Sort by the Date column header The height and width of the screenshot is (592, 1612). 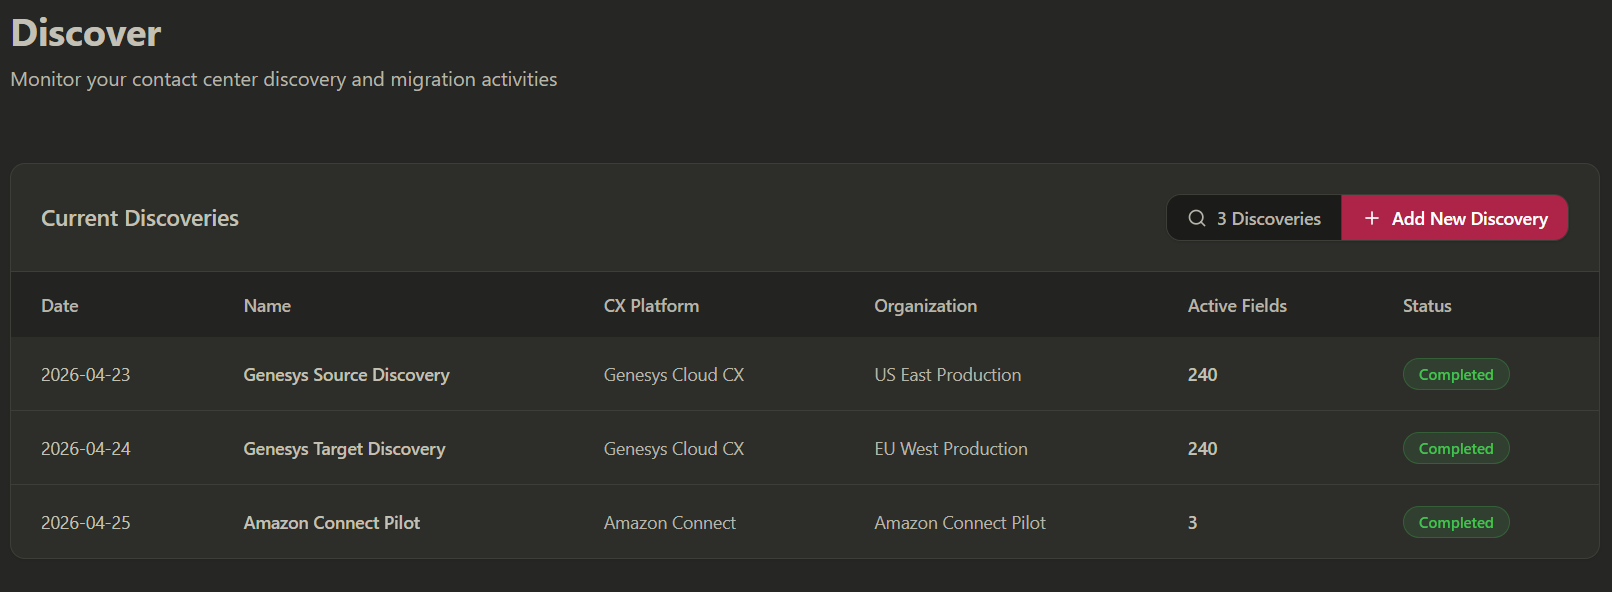pos(60,306)
